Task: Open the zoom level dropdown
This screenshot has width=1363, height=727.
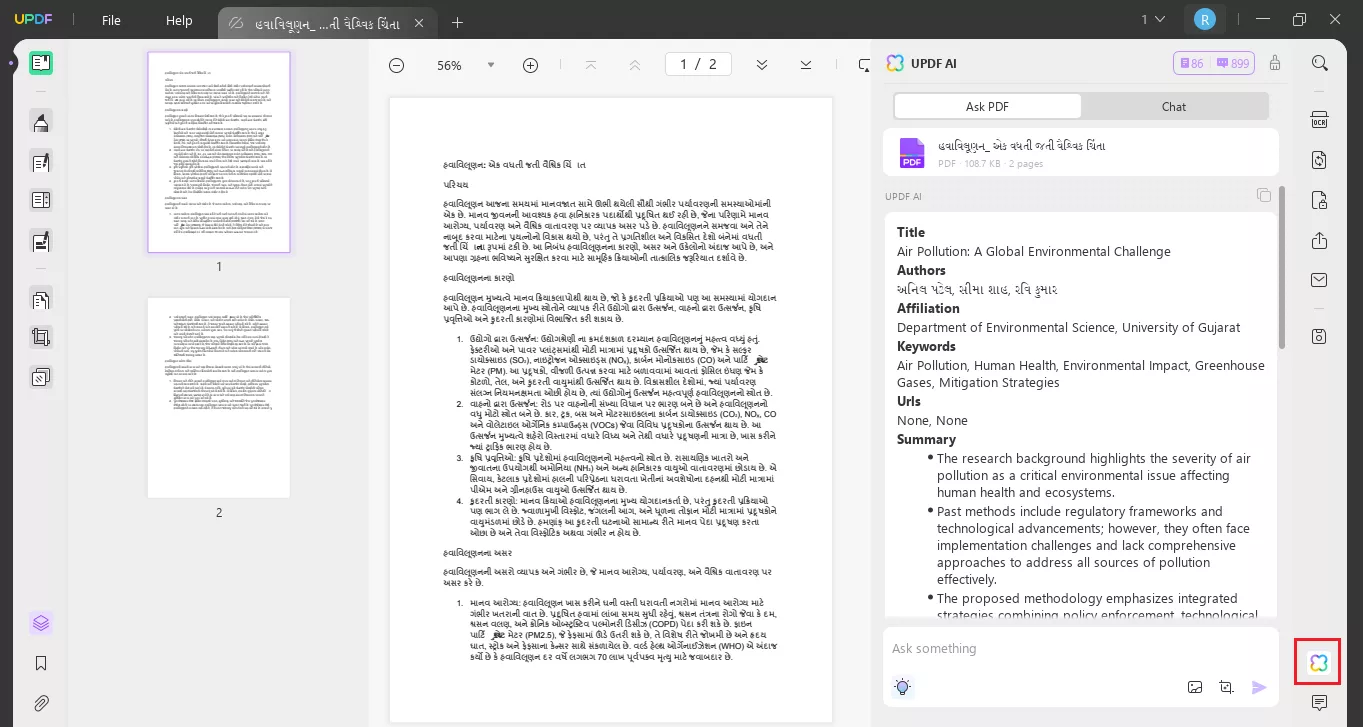Action: tap(491, 65)
